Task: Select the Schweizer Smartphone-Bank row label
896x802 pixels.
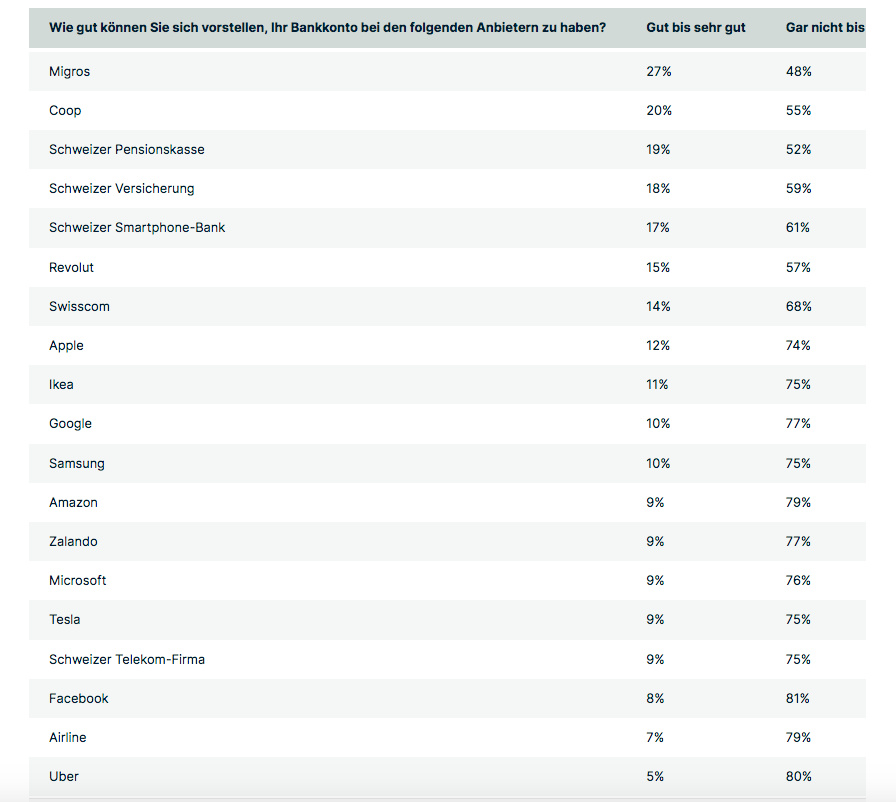Action: (x=137, y=228)
